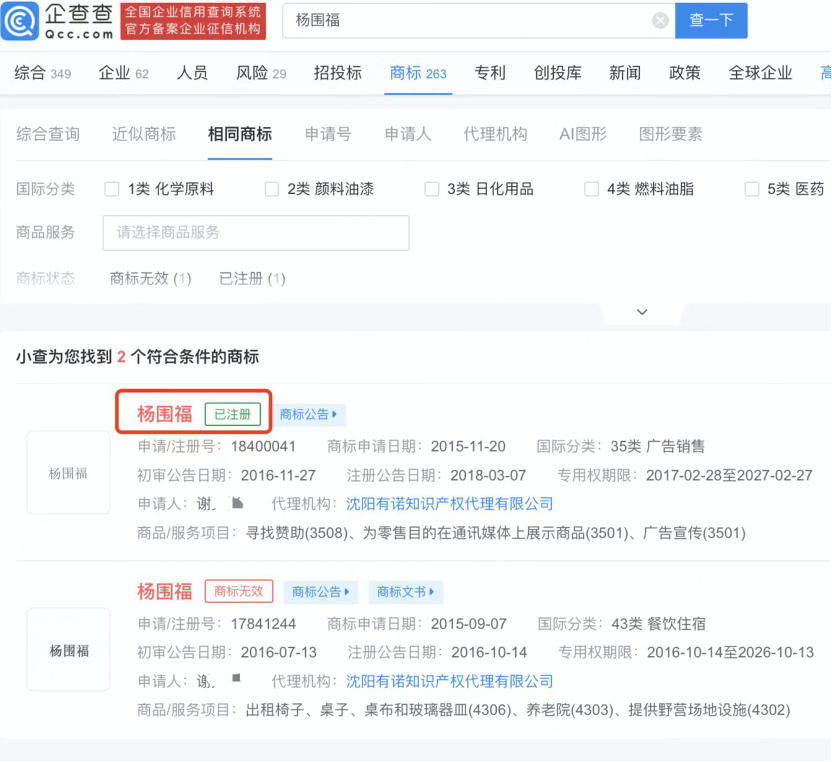Image resolution: width=832 pixels, height=762 pixels.
Task: Collapse the filter panel with the chevron
Action: (x=642, y=311)
